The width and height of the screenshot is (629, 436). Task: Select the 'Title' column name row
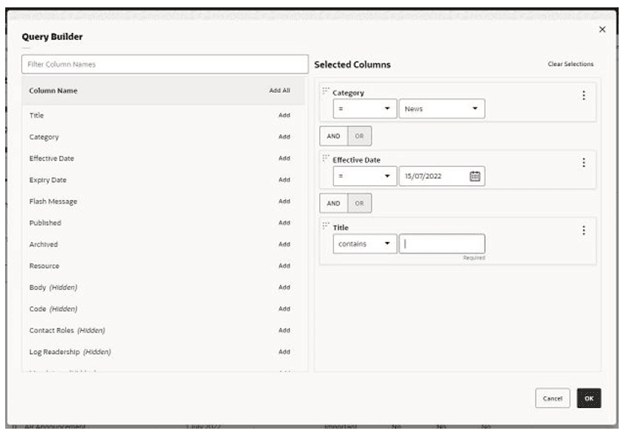(x=163, y=115)
